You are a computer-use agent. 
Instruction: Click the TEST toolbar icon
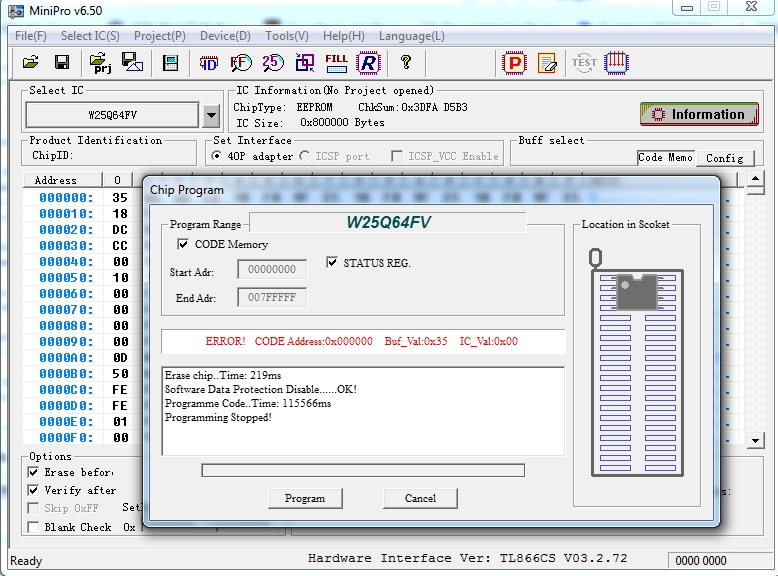(x=584, y=63)
